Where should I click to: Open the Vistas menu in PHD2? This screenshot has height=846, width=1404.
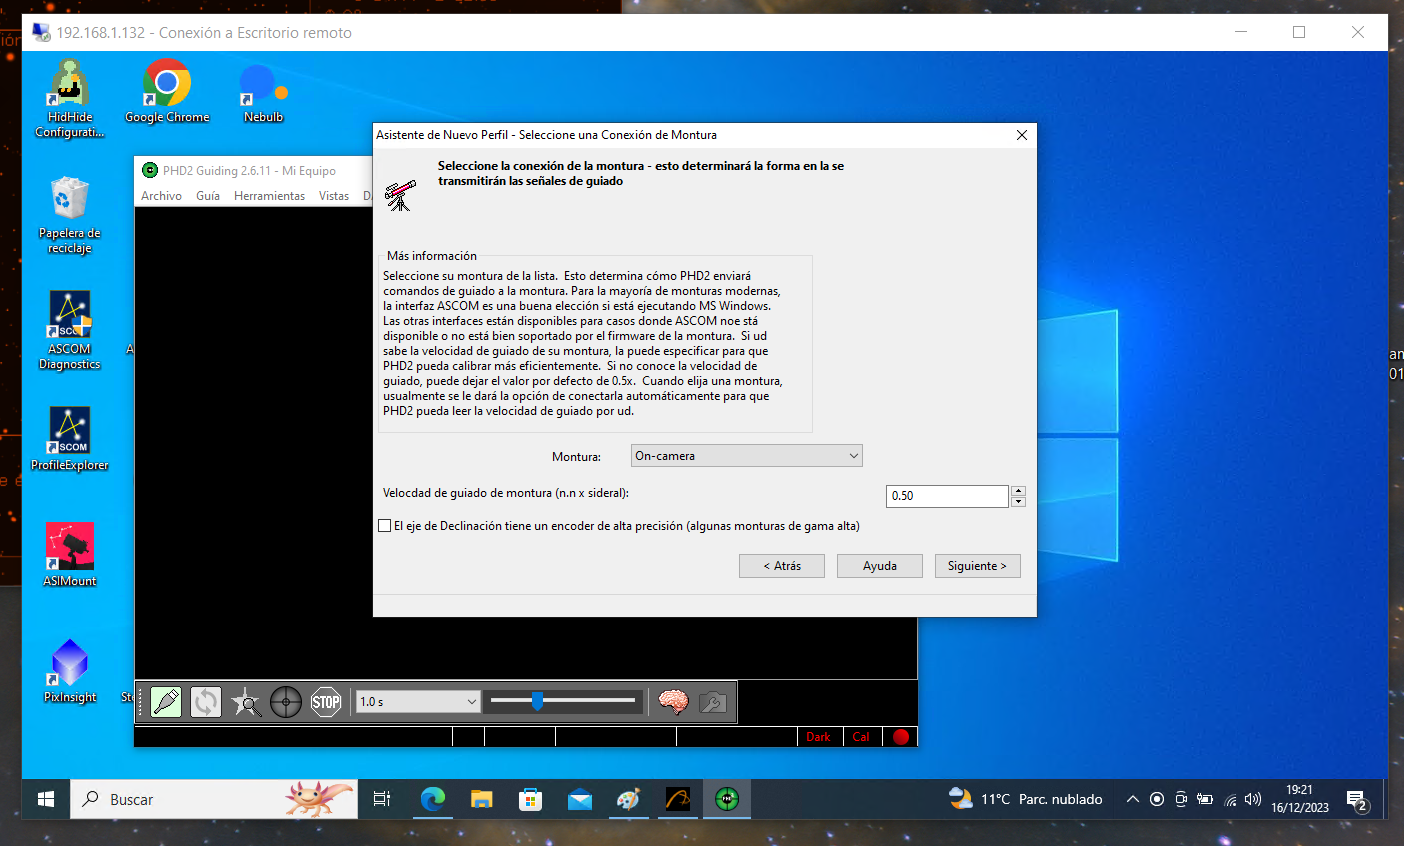coord(334,196)
